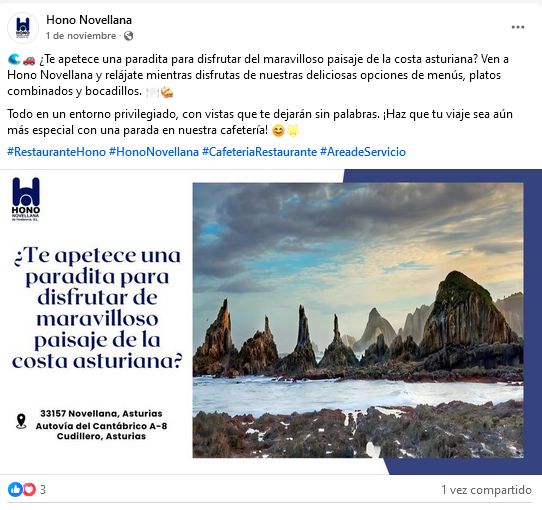Open the #AreadeServicio hashtag

pos(363,152)
